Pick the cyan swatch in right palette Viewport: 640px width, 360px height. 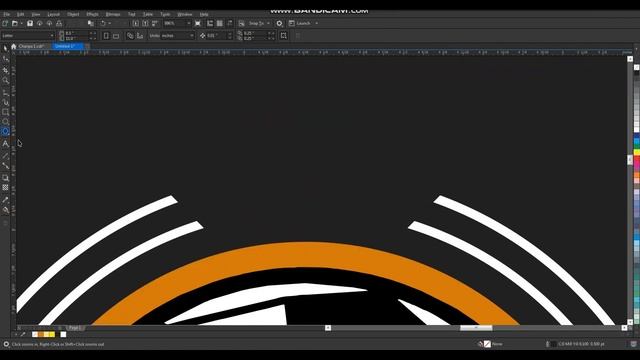click(637, 141)
